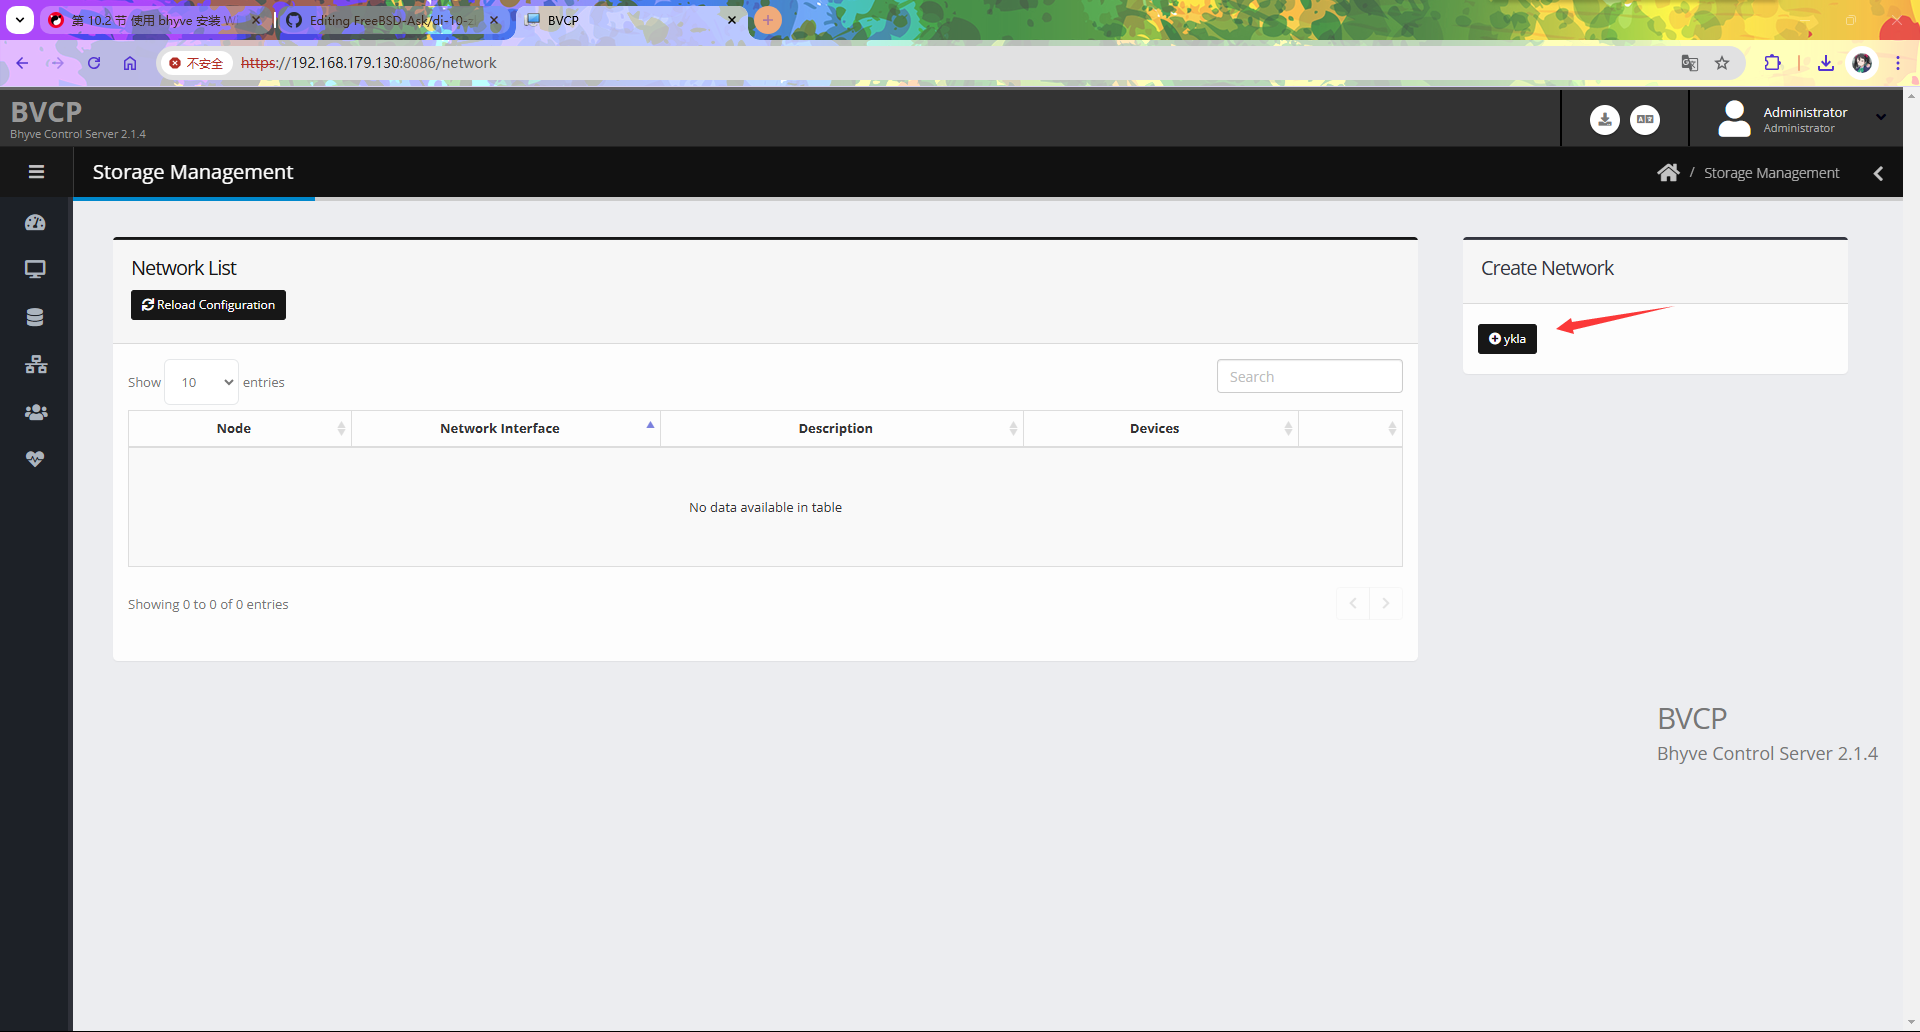Image resolution: width=1920 pixels, height=1032 pixels.
Task: Click the browser home icon
Action: (x=130, y=63)
